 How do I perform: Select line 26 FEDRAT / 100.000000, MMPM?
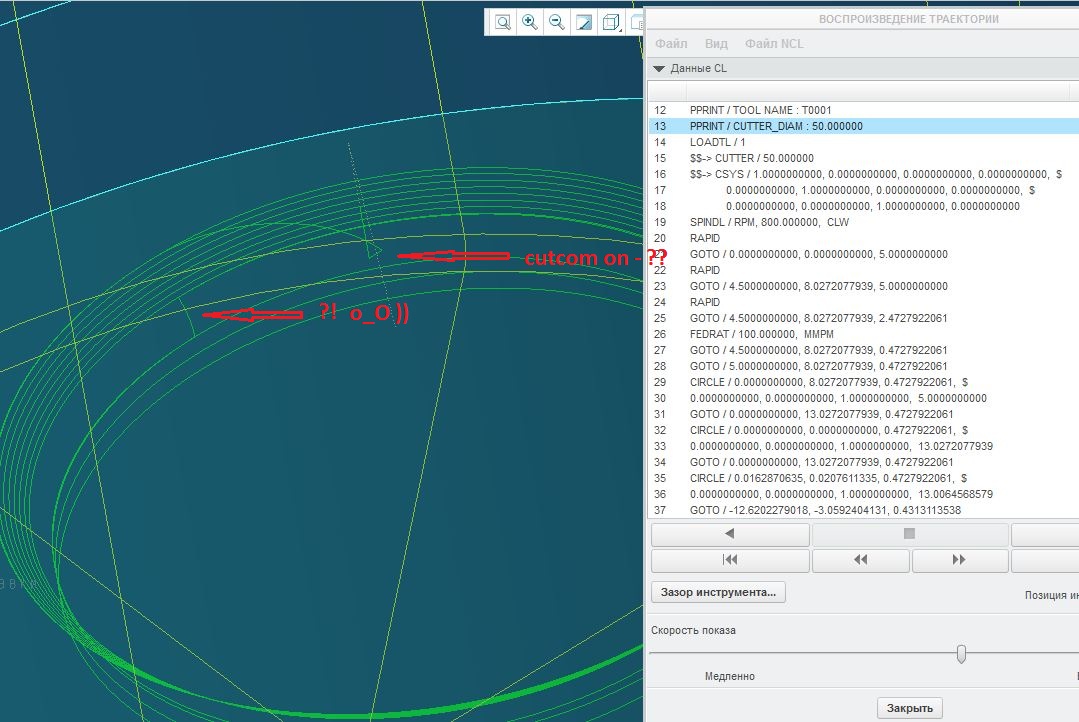point(864,334)
